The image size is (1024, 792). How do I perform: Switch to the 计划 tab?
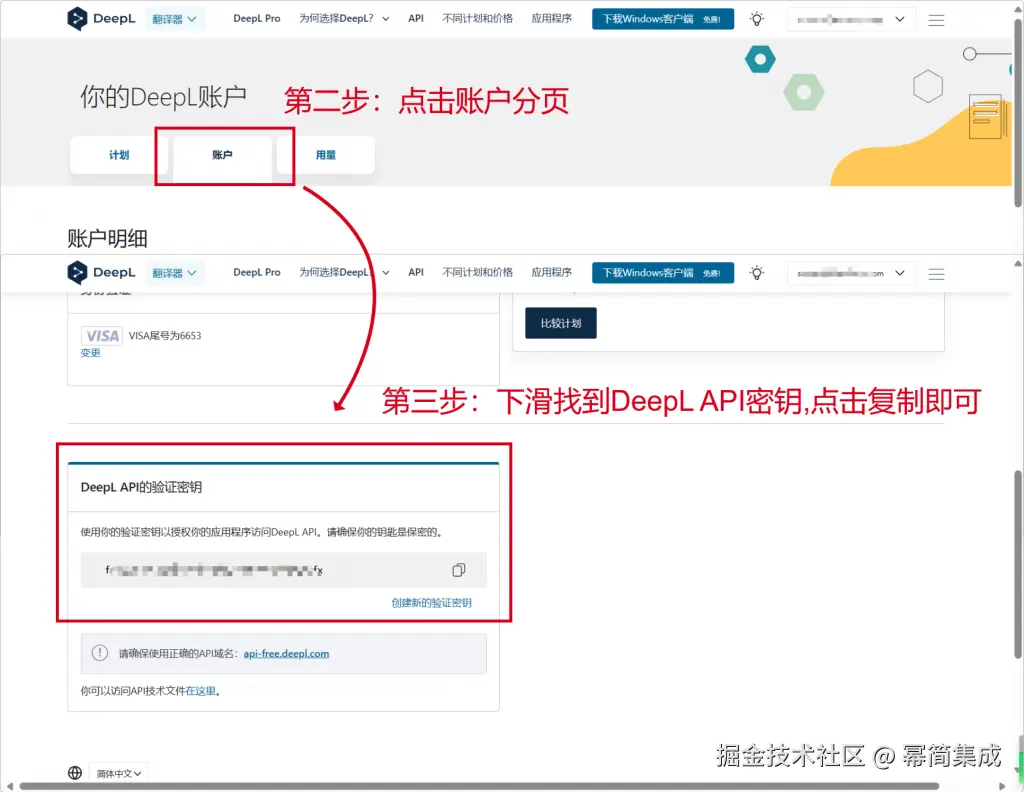[x=119, y=155]
